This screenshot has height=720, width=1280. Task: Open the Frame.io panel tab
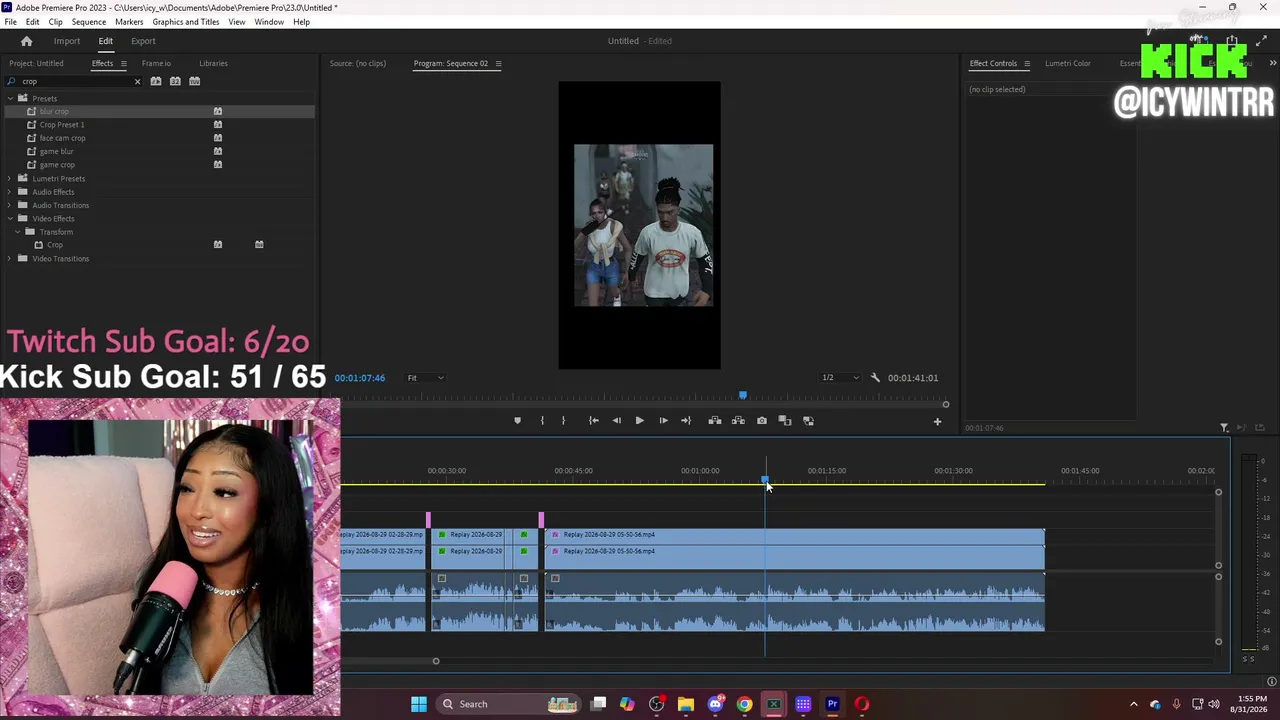coord(156,63)
